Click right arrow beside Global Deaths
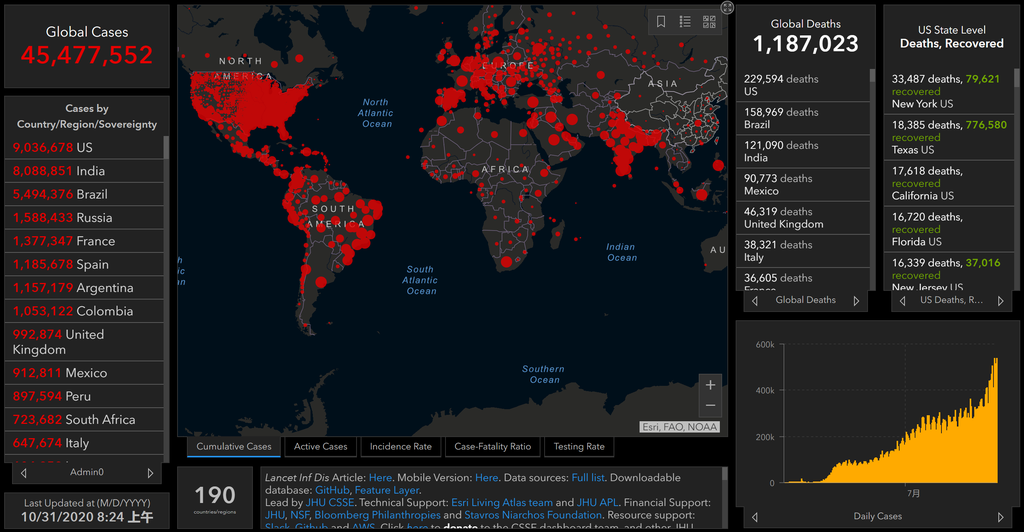This screenshot has height=532, width=1024. (x=856, y=300)
